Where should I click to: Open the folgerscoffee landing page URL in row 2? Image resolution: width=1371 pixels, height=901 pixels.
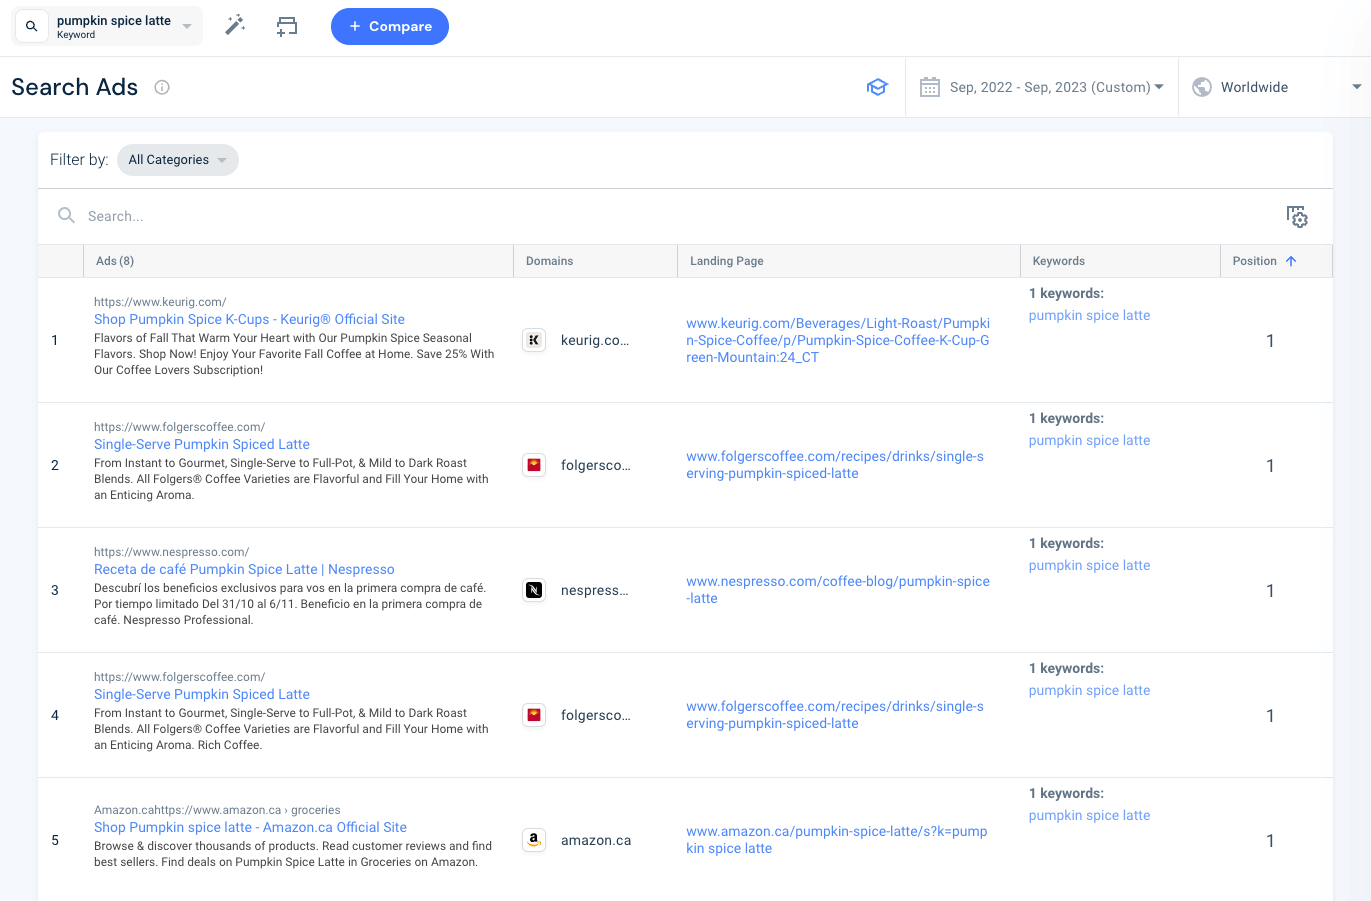pos(835,465)
